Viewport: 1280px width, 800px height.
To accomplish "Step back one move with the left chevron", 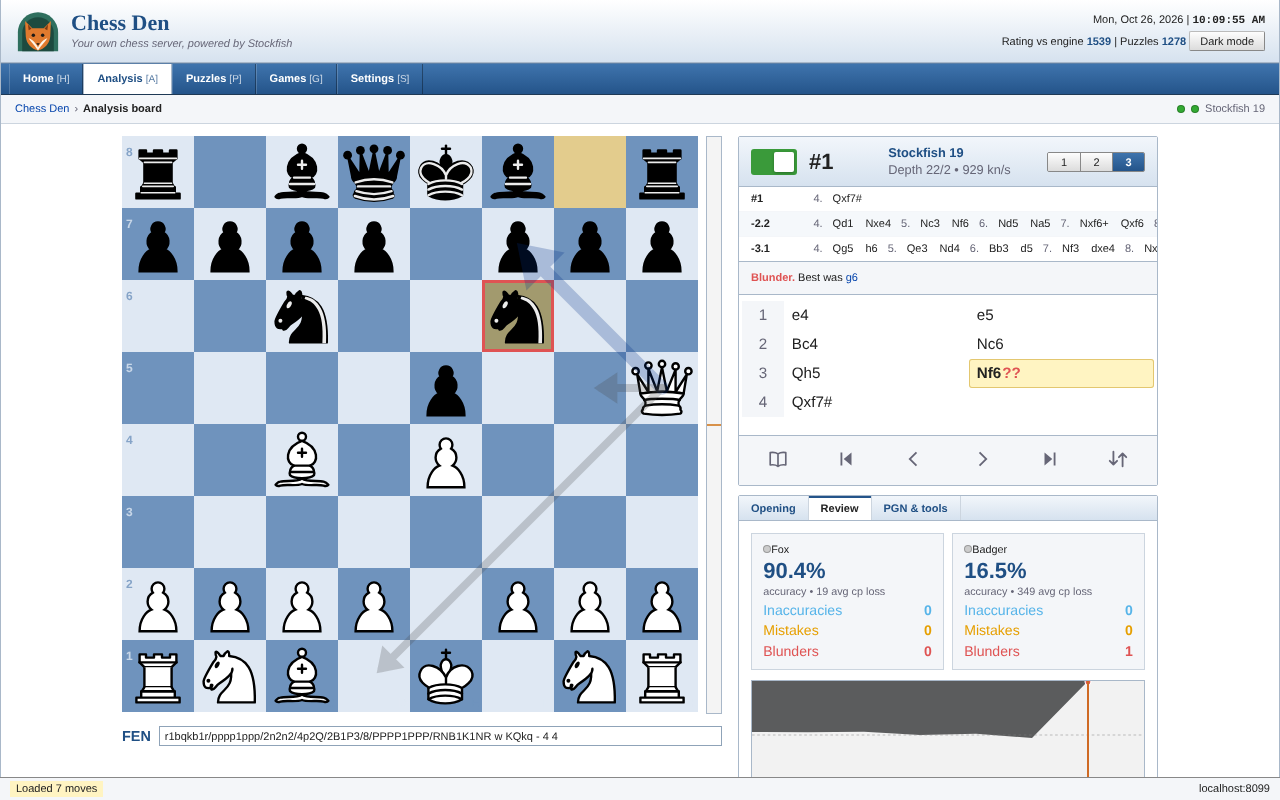I will [x=913, y=459].
